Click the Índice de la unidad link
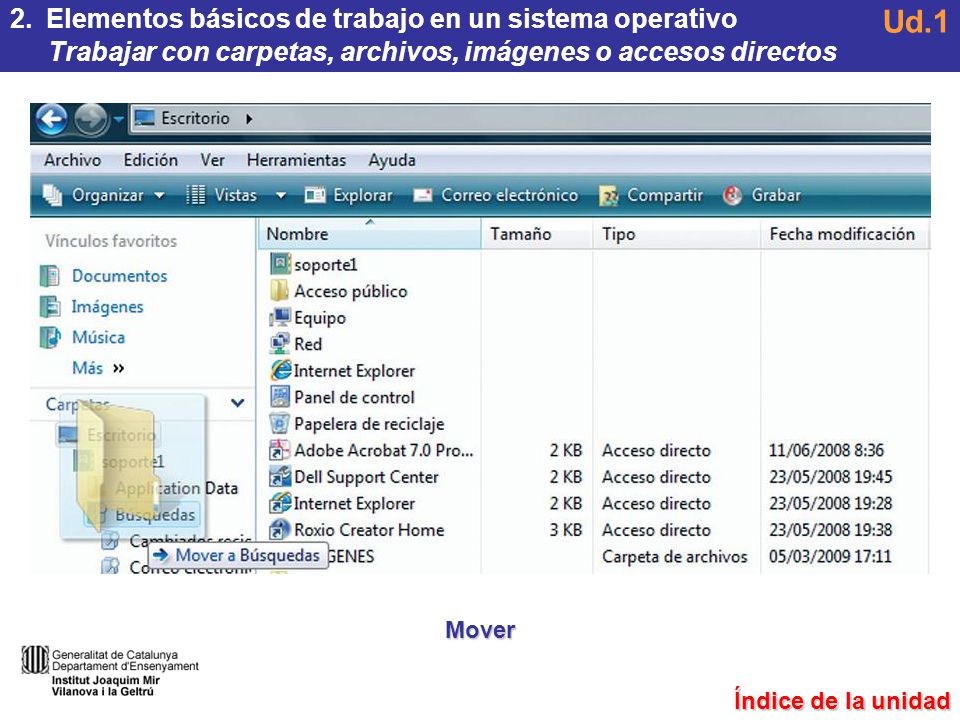 point(842,700)
